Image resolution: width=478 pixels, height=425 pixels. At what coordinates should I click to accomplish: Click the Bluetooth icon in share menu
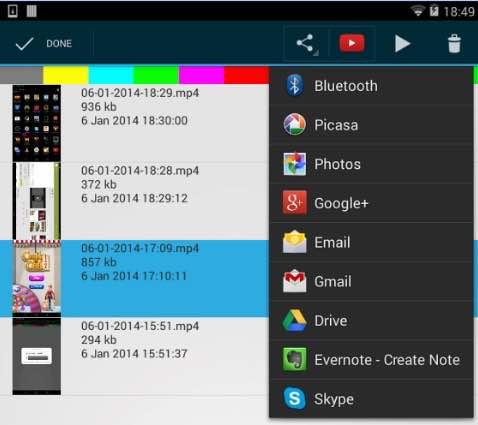[x=294, y=86]
